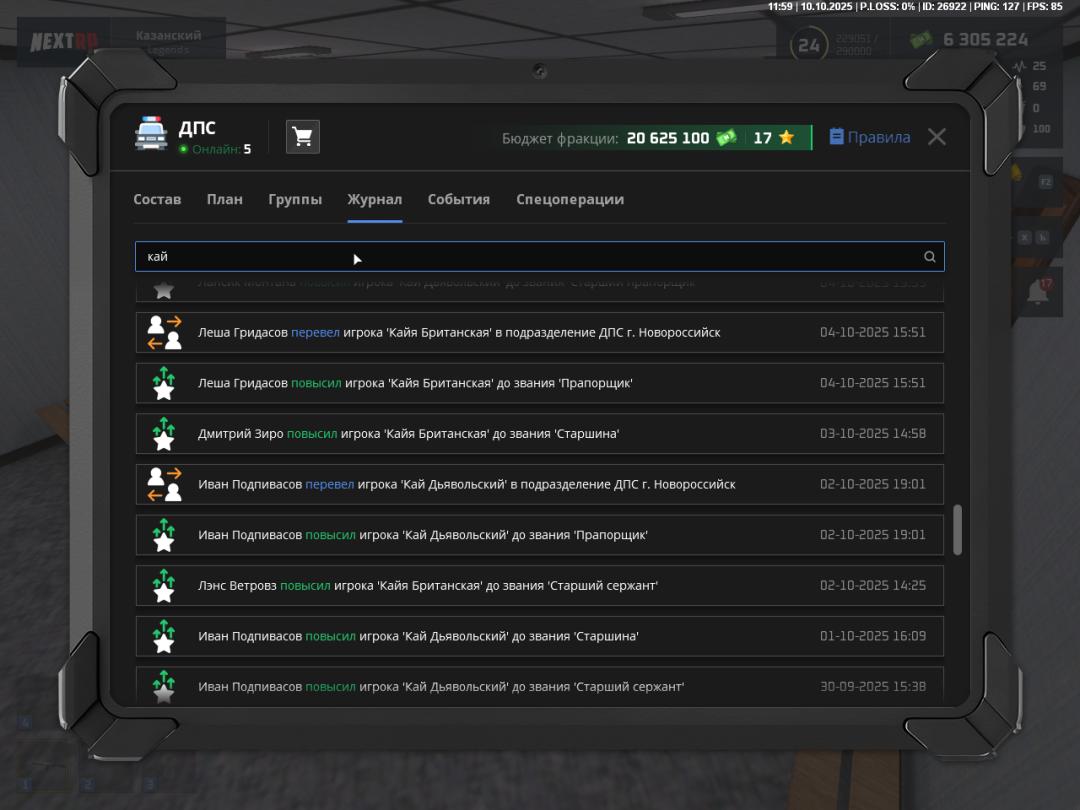Click the search magnifier icon in search field

(930, 257)
